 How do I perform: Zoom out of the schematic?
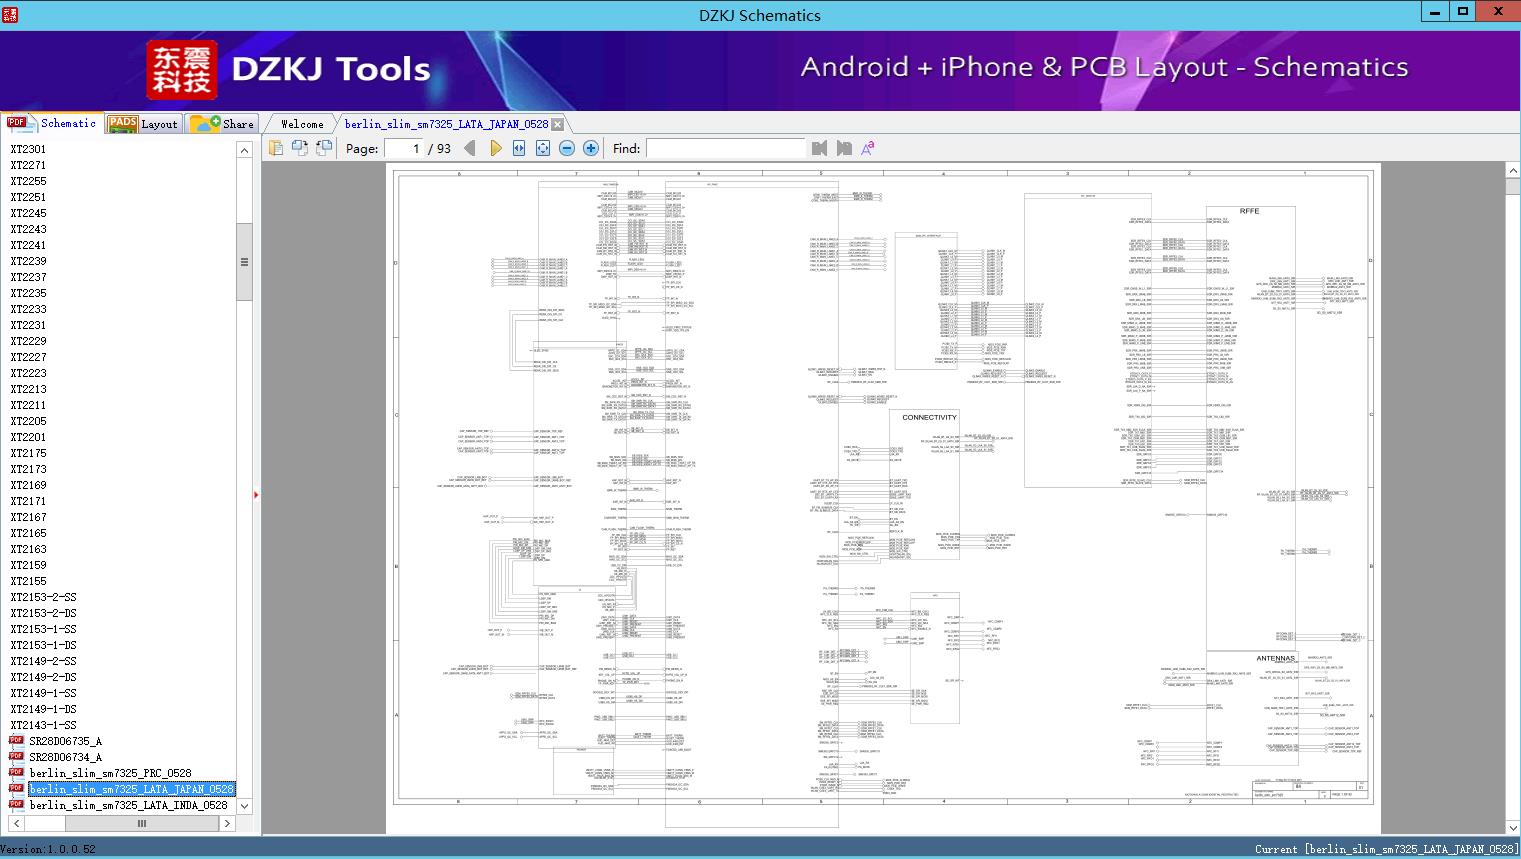pyautogui.click(x=567, y=148)
